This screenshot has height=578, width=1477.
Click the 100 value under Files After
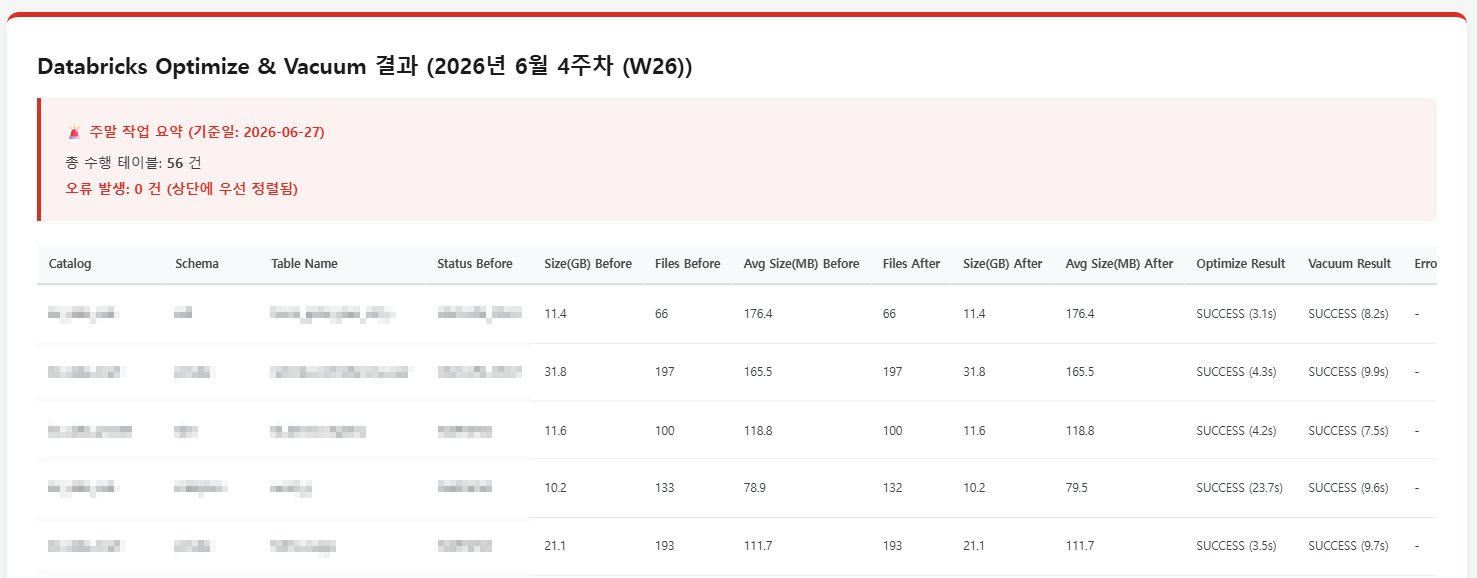coord(893,431)
